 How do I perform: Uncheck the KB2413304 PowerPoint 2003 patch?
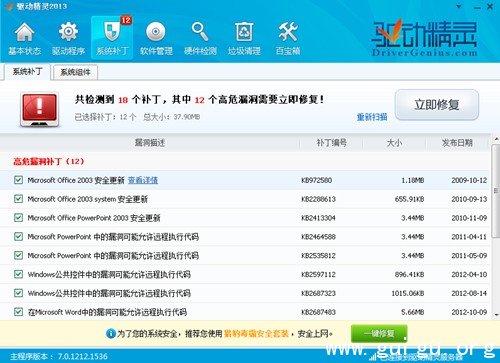[x=18, y=218]
